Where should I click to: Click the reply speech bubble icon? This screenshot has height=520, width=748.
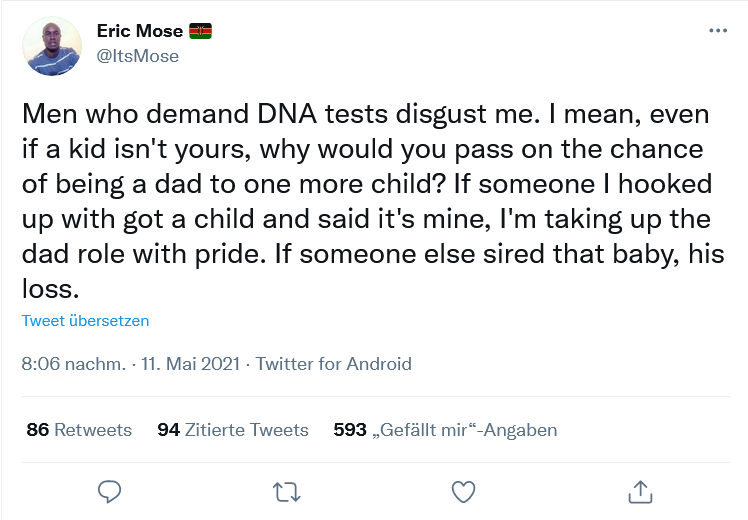[x=109, y=492]
